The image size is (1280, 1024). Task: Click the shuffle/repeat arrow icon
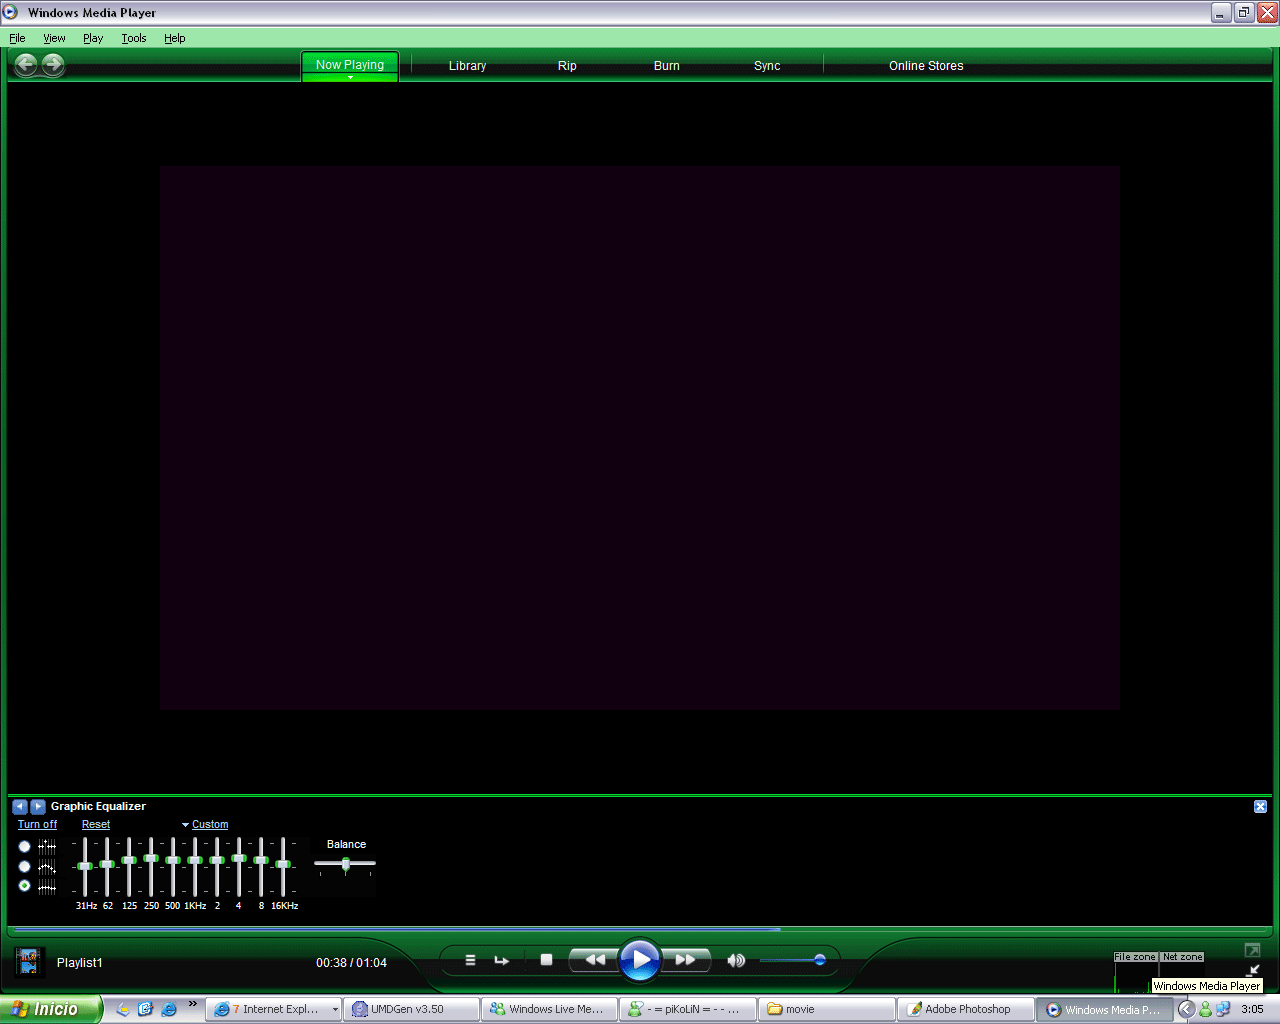click(x=502, y=960)
